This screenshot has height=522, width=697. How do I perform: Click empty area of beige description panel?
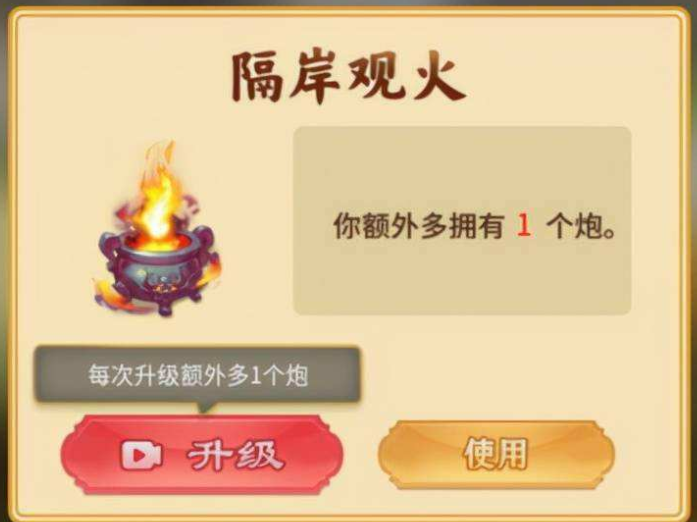coord(462,165)
